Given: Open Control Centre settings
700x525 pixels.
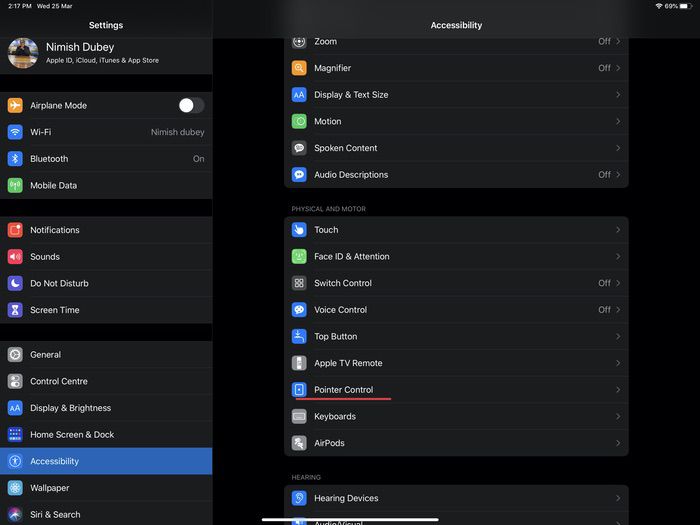Looking at the screenshot, I should [106, 381].
